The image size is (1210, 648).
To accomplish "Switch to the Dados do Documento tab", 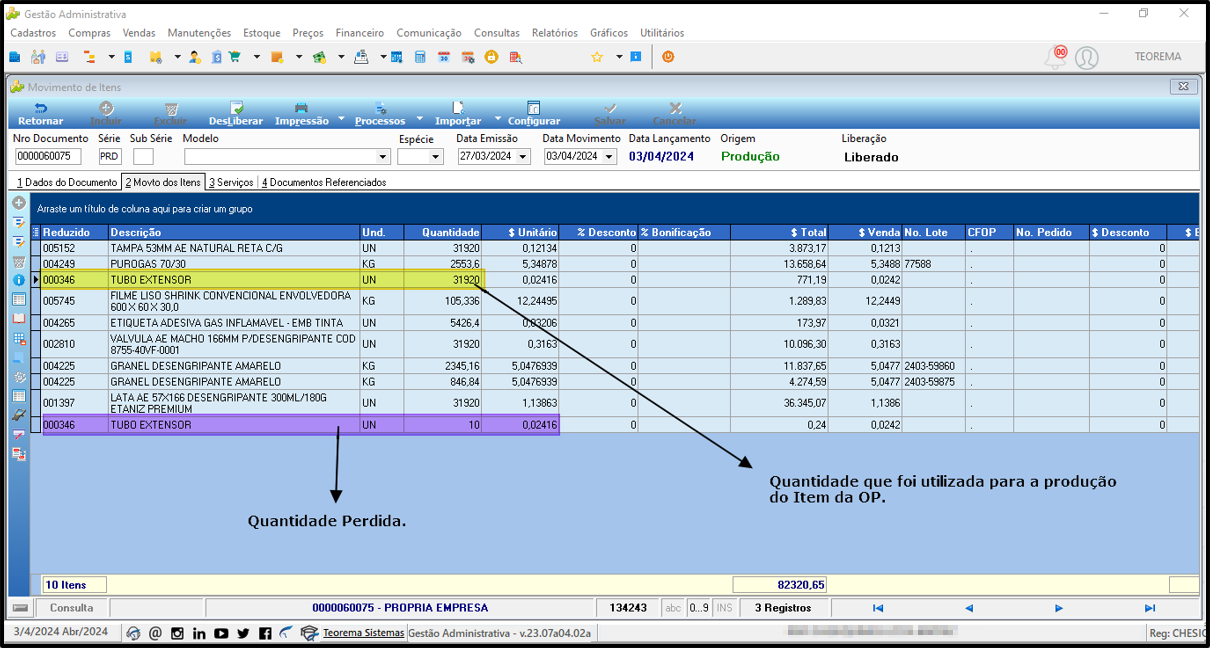I will click(67, 182).
